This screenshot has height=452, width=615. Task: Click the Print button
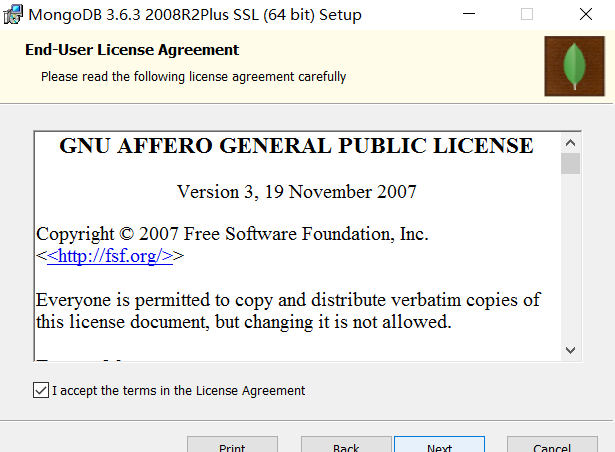pos(232,444)
